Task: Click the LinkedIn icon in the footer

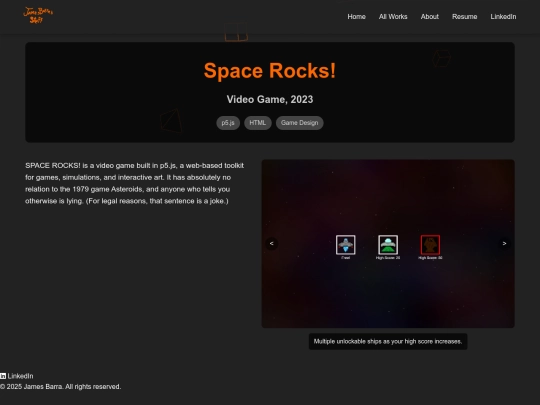Action: pyautogui.click(x=3, y=376)
